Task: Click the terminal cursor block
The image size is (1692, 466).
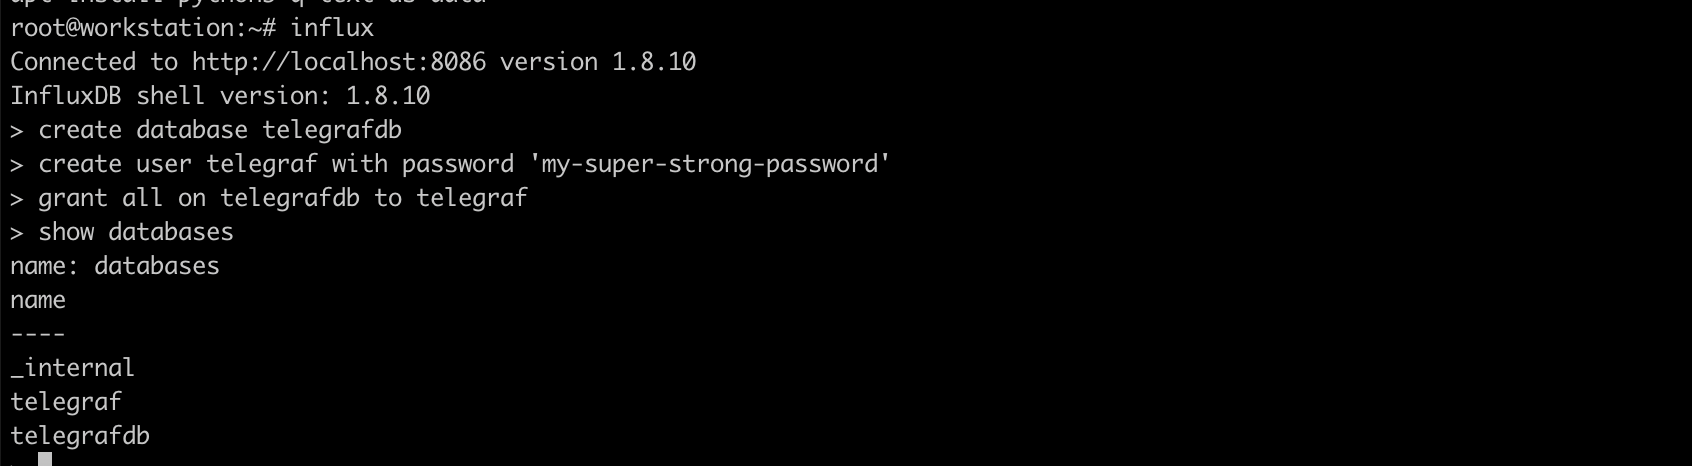Action: 45,459
